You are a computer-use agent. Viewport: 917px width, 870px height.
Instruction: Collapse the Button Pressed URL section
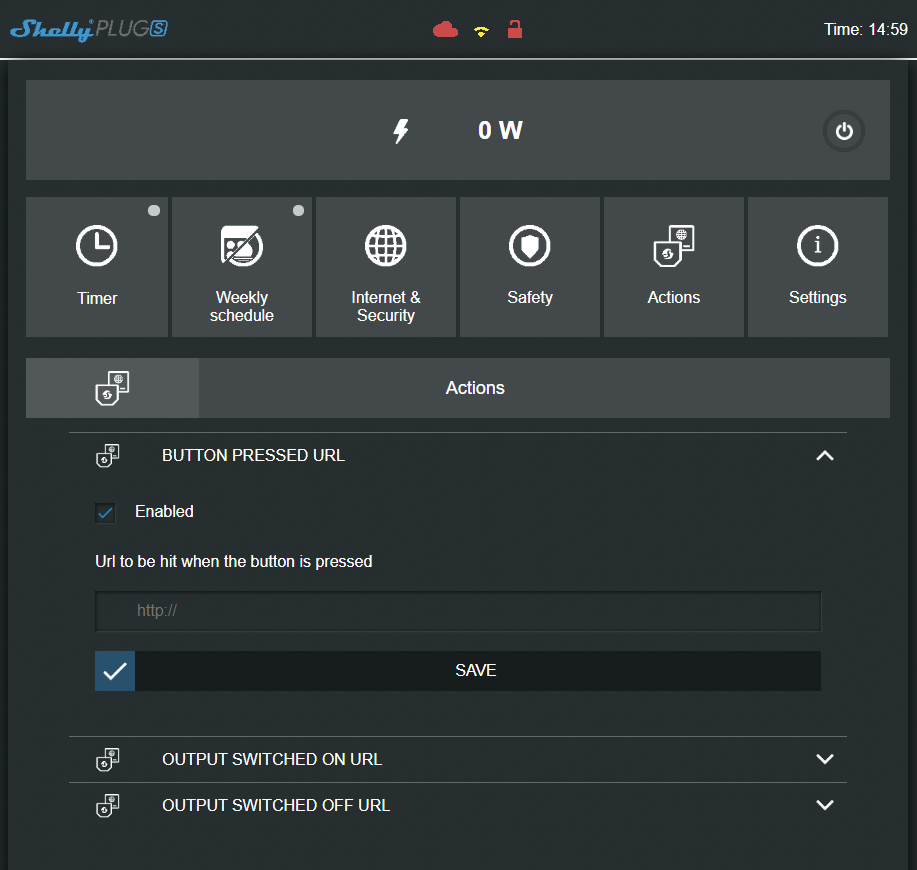(824, 456)
